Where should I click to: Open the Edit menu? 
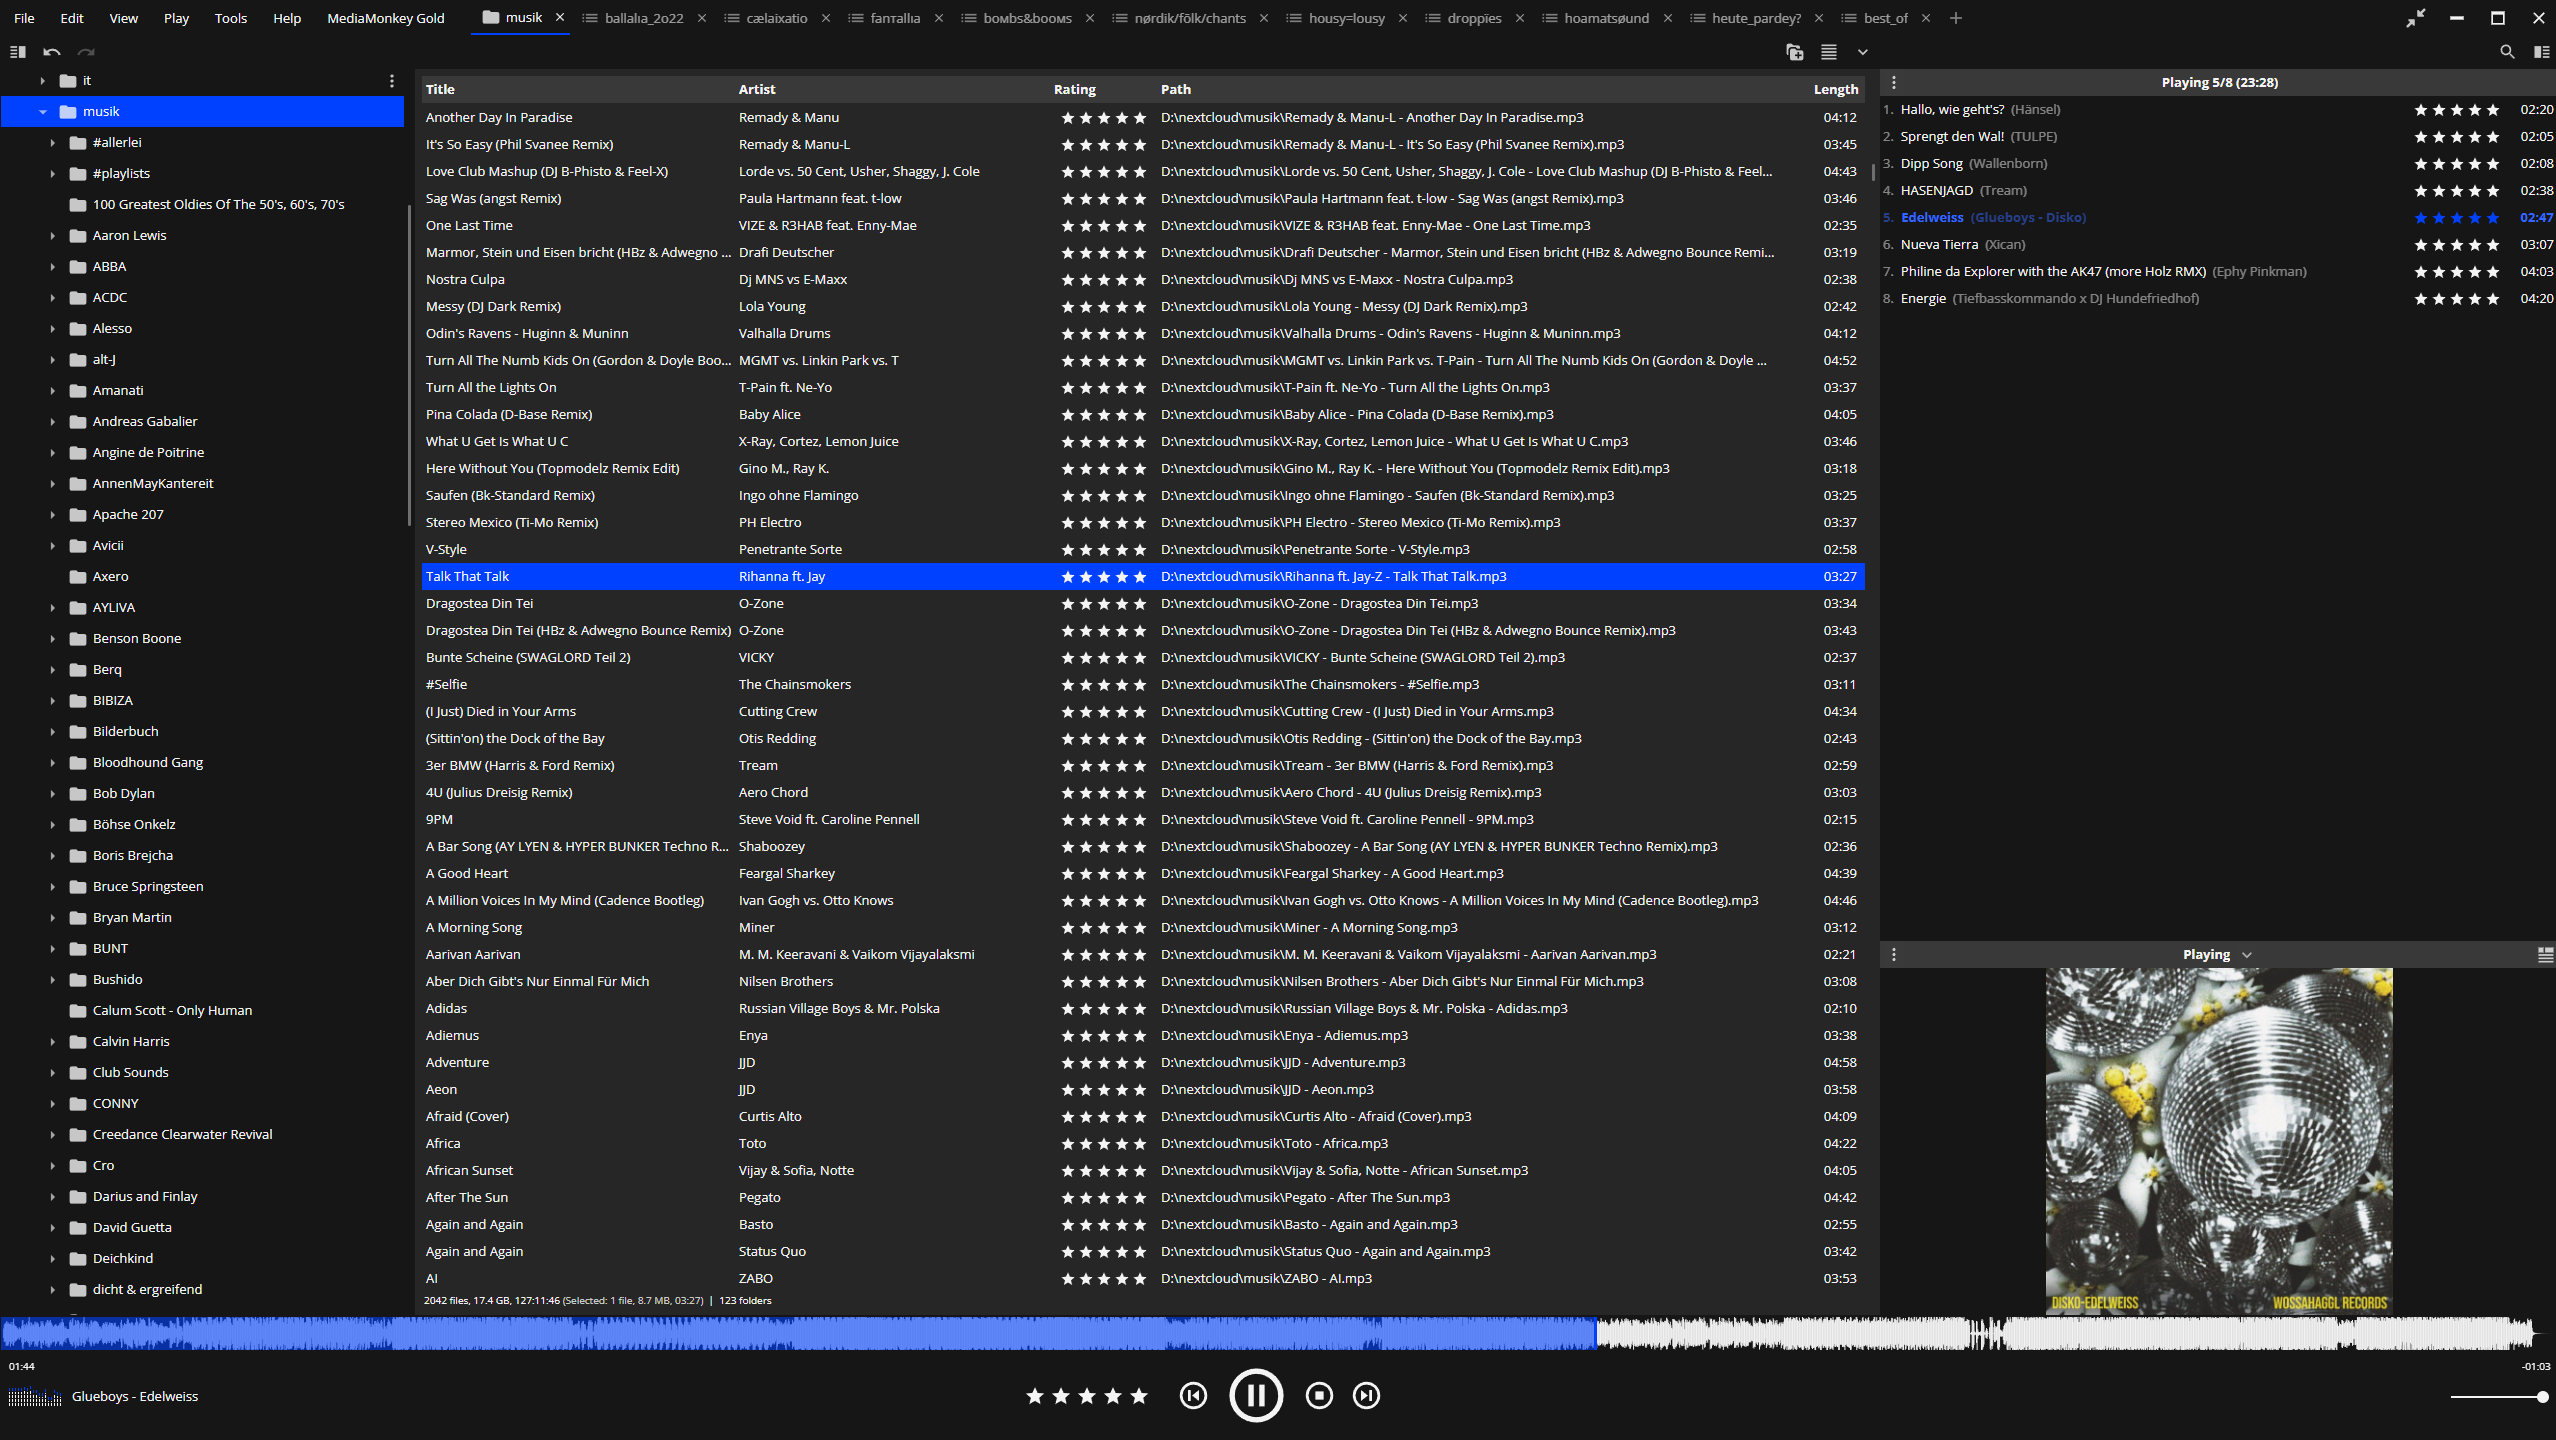click(x=72, y=18)
